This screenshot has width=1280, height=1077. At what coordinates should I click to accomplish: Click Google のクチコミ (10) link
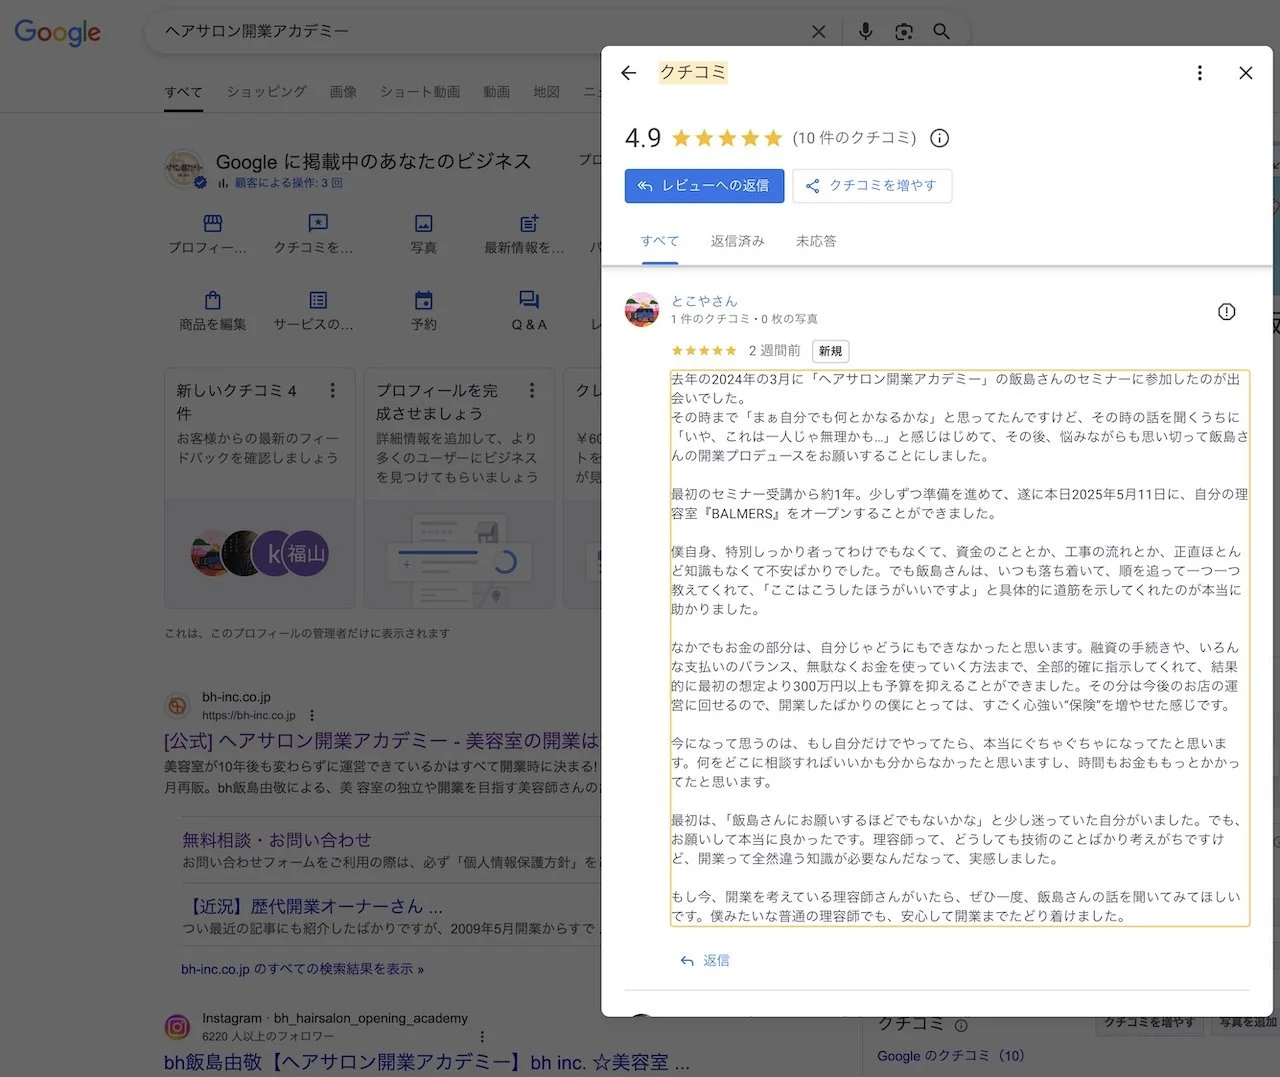pyautogui.click(x=951, y=1056)
